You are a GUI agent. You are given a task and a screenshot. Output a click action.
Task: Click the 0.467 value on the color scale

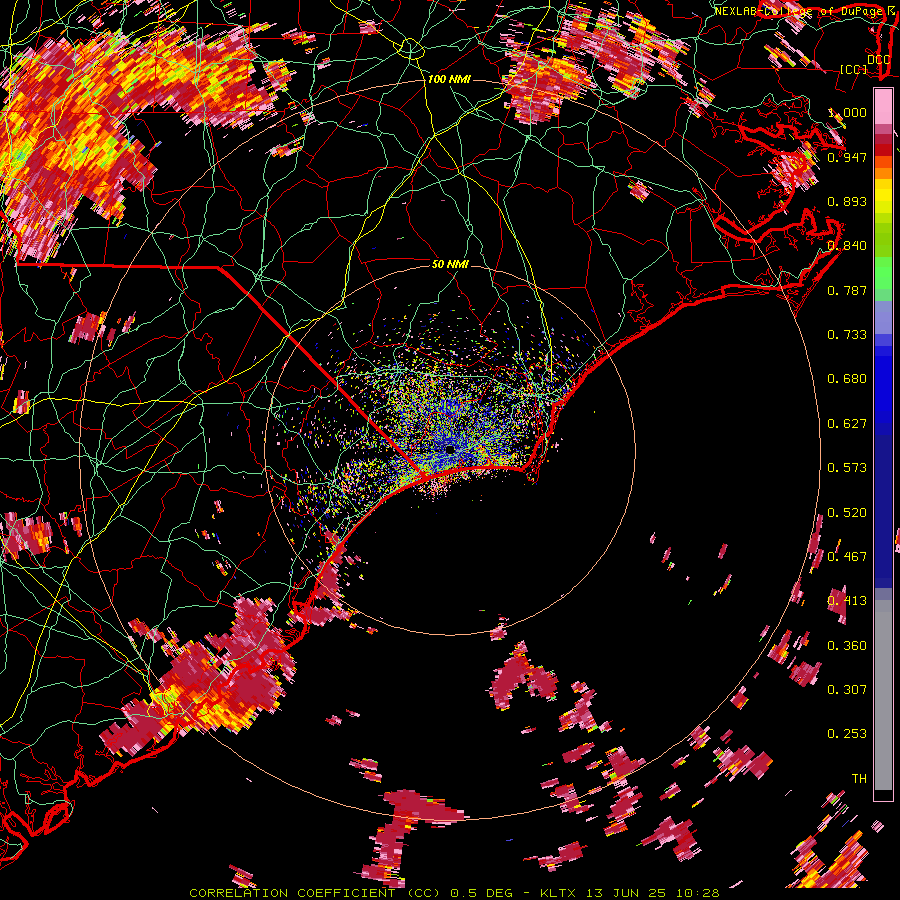(x=847, y=557)
